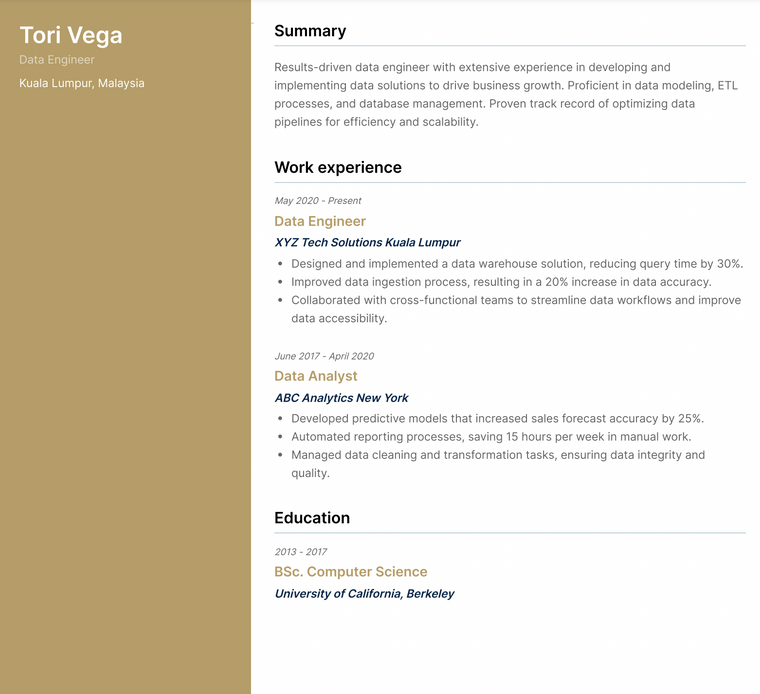Click the BSc. Computer Science degree title
Viewport: 760px width, 694px height.
[351, 572]
